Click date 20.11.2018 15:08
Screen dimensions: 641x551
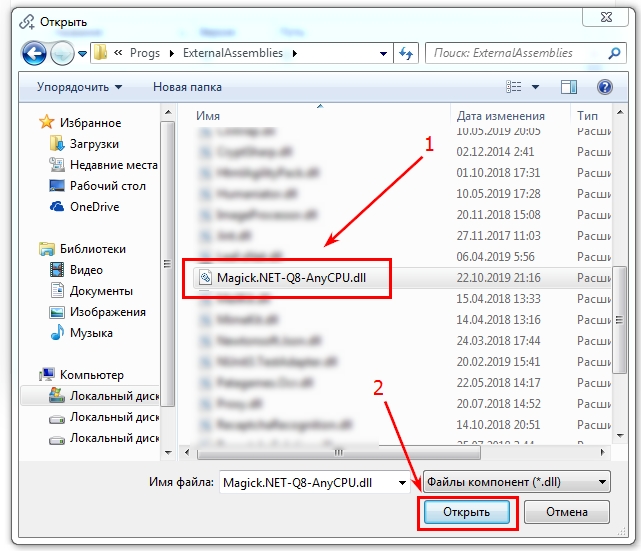(498, 215)
